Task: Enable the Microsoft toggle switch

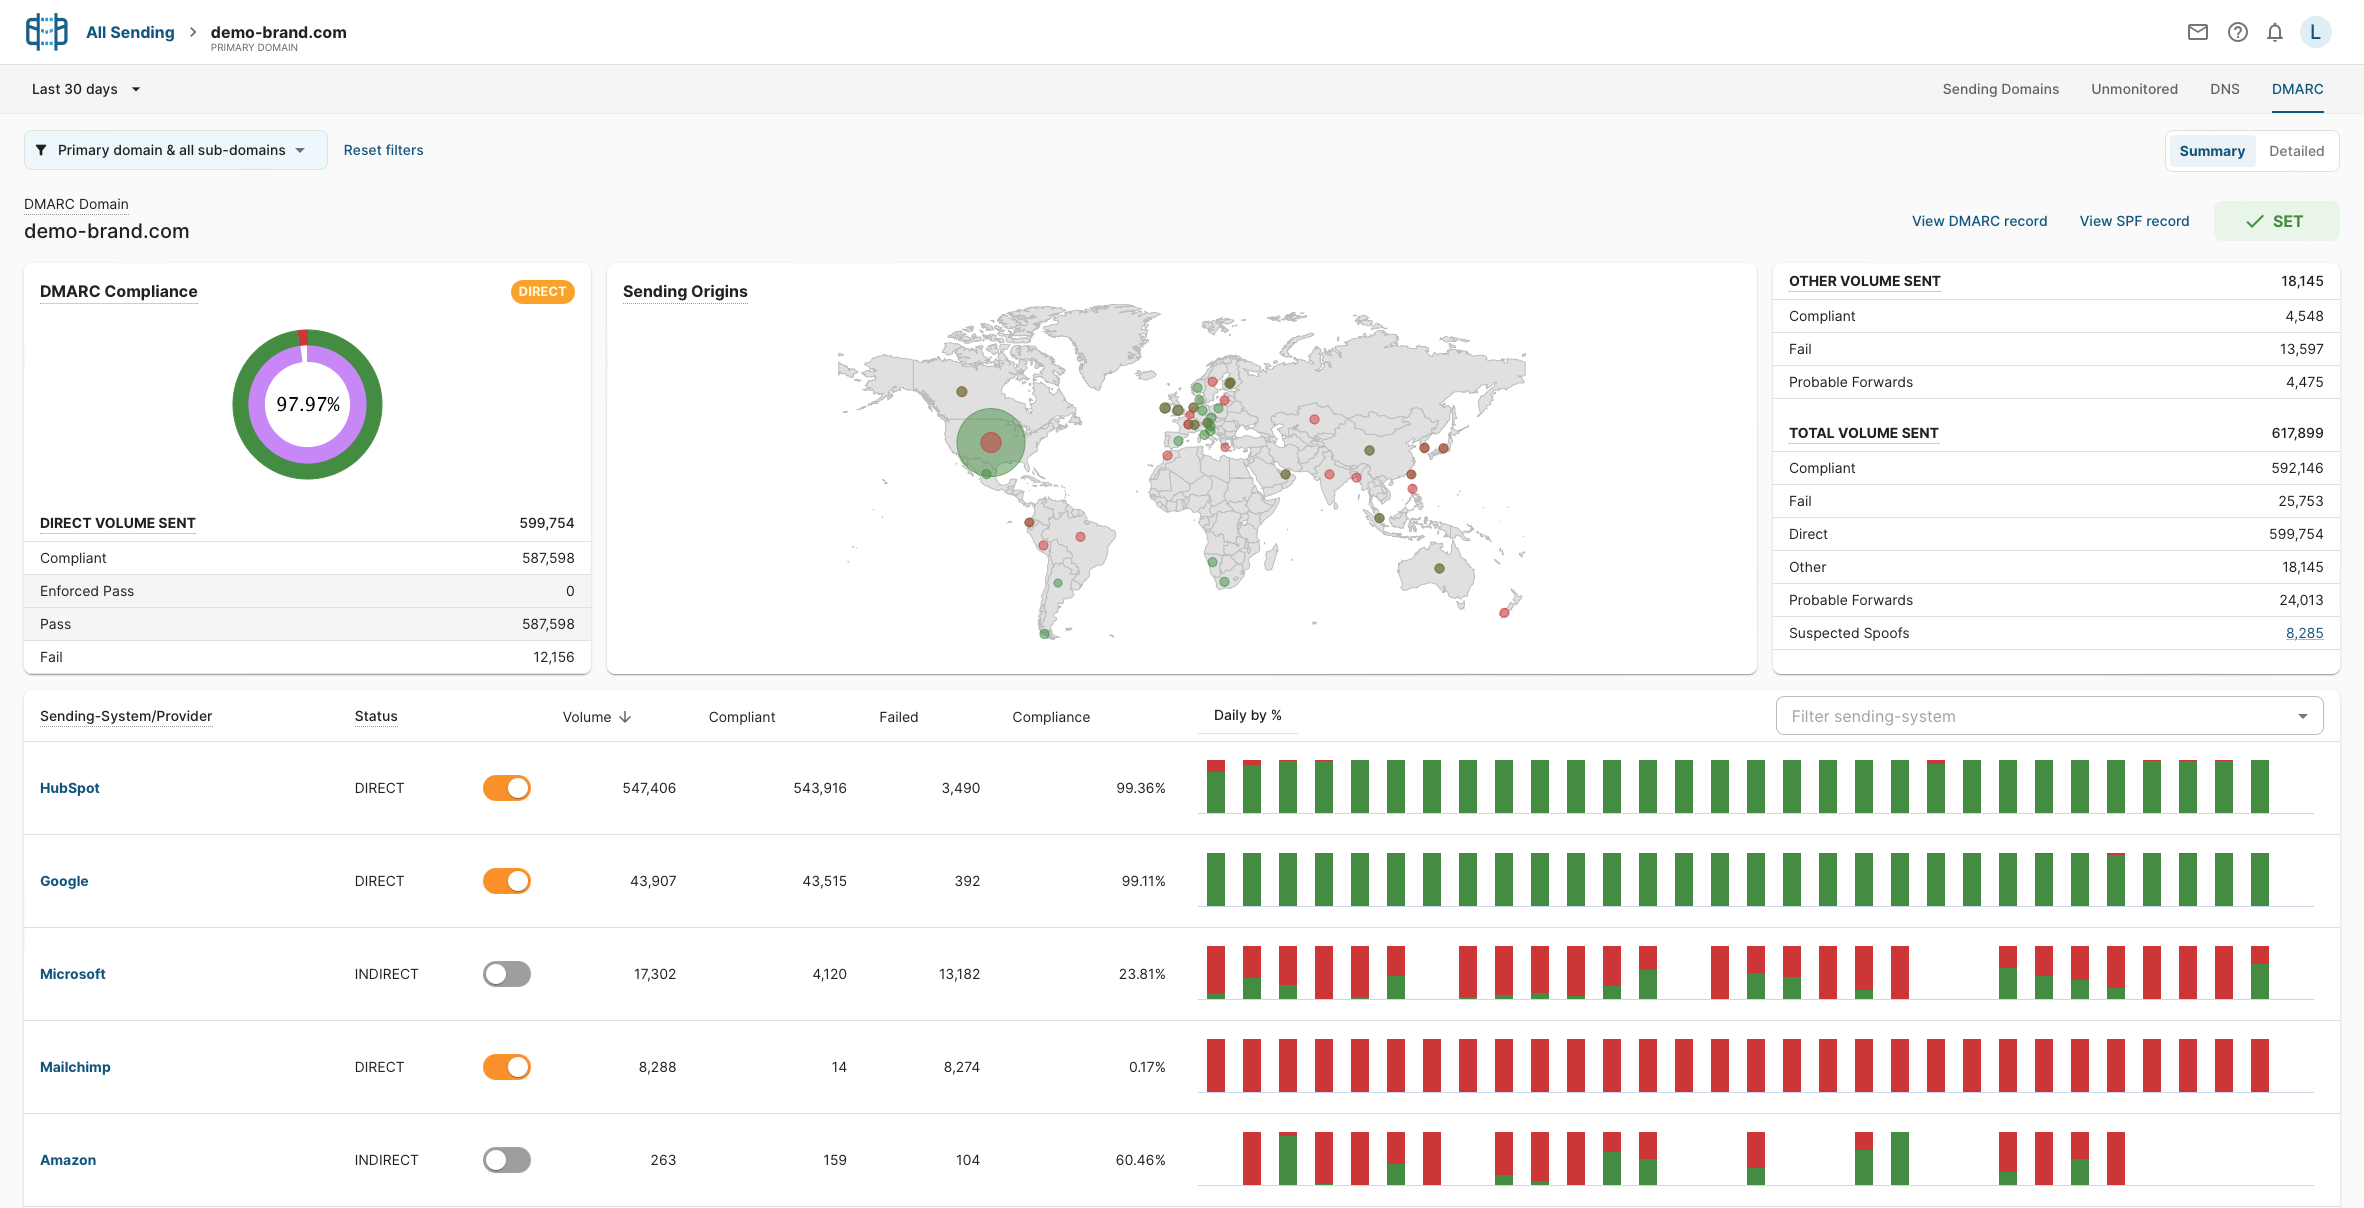Action: (x=507, y=974)
